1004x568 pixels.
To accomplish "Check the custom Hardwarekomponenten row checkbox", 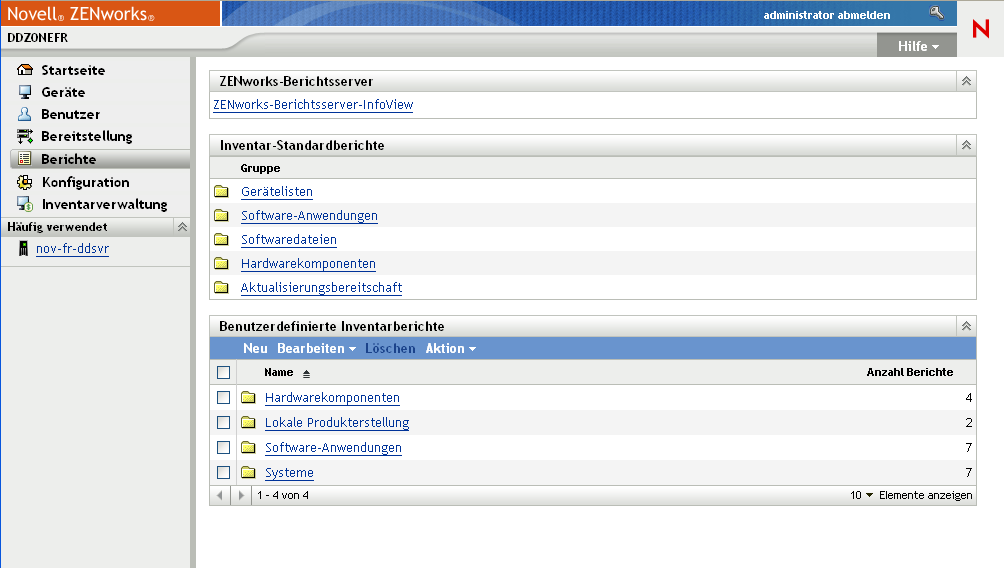I will [223, 398].
